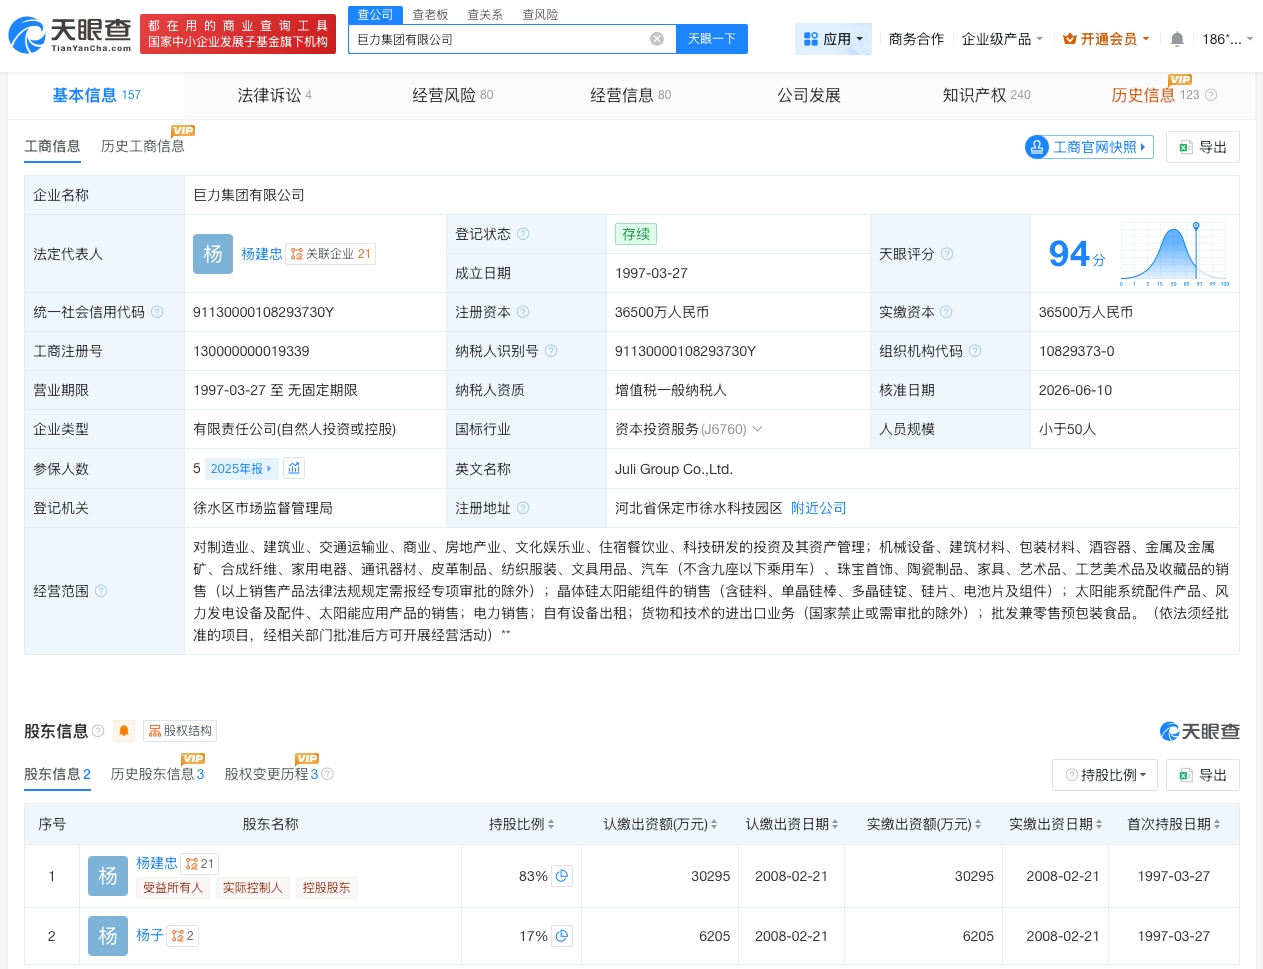This screenshot has height=969, width=1263.
Task: Click the help icon beside 组织机构代码
Action: tap(975, 351)
